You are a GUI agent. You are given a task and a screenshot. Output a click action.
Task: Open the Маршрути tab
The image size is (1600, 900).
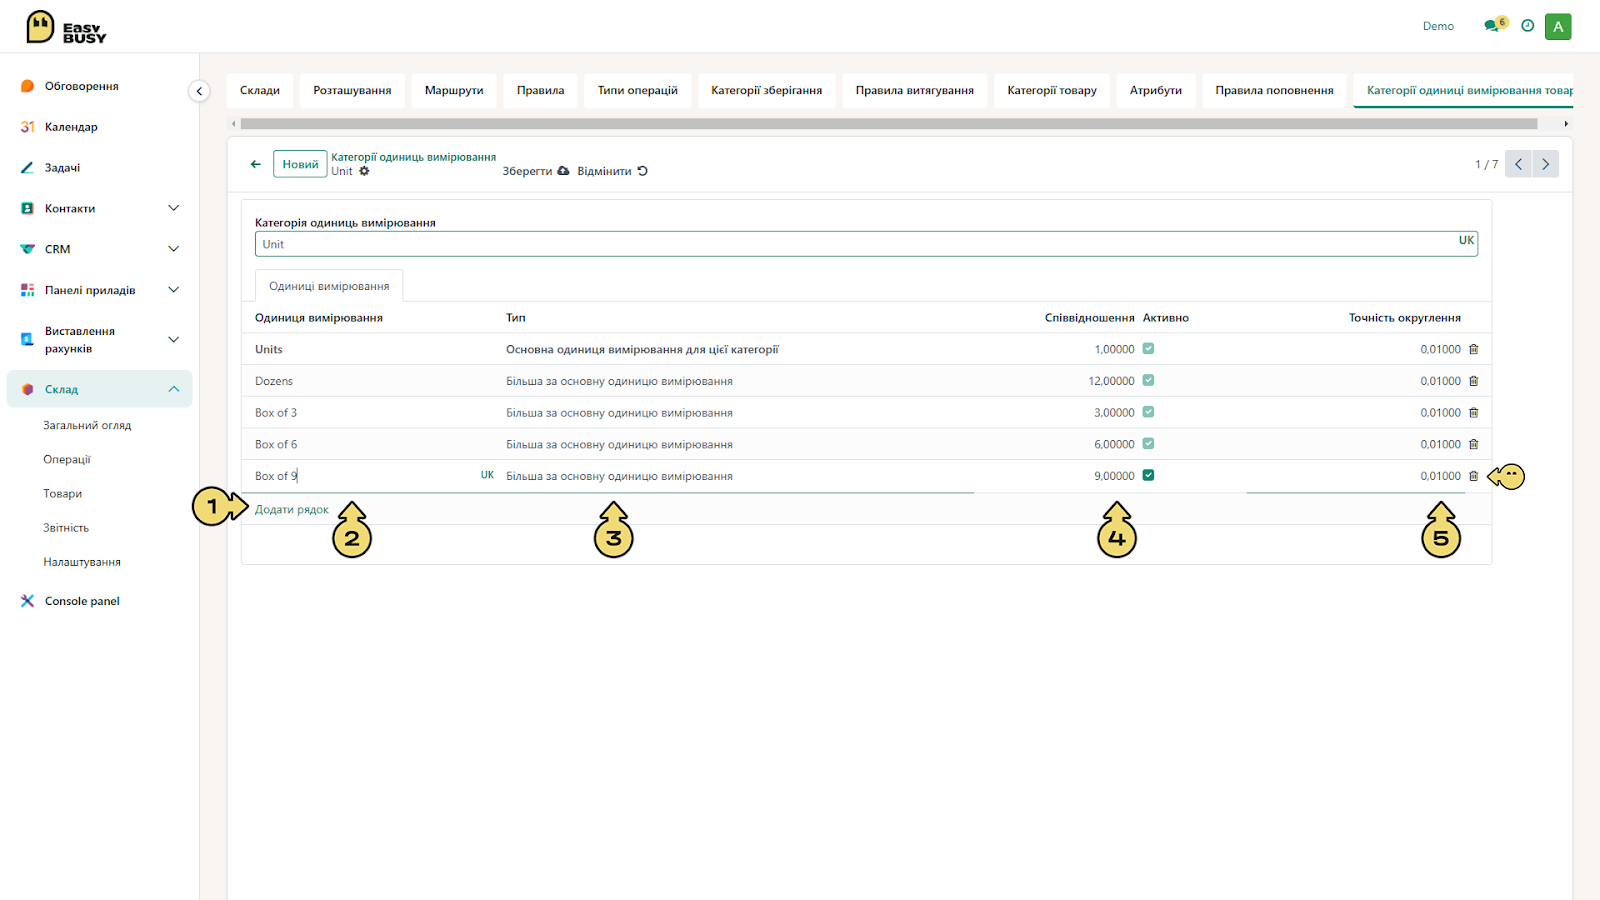(x=454, y=90)
